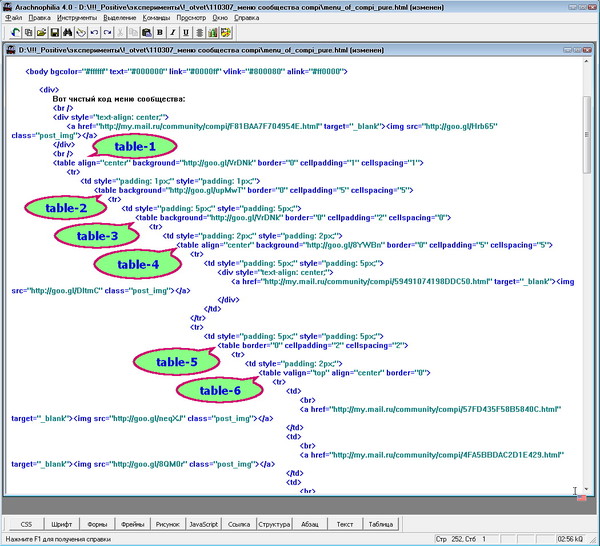Open the Выделение menu

pyautogui.click(x=119, y=18)
